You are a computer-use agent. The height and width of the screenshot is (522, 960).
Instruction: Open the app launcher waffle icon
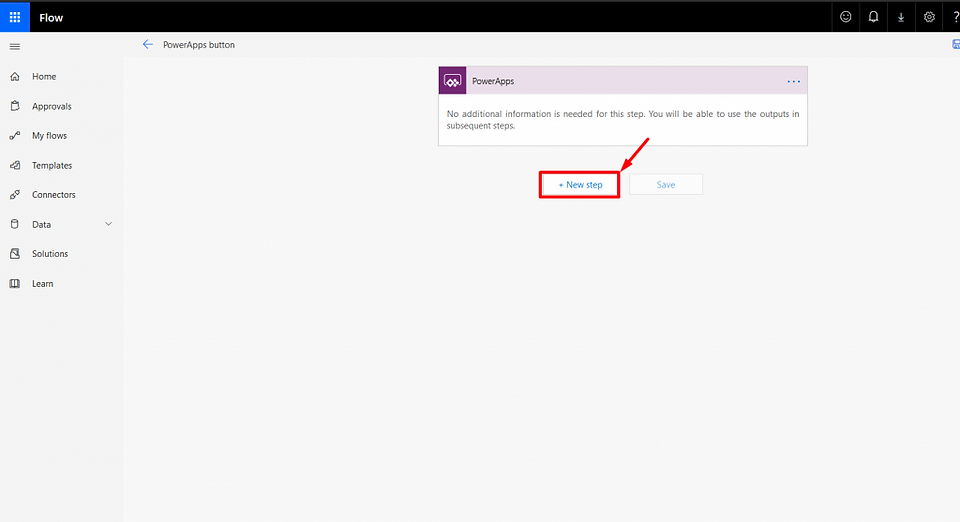click(15, 17)
